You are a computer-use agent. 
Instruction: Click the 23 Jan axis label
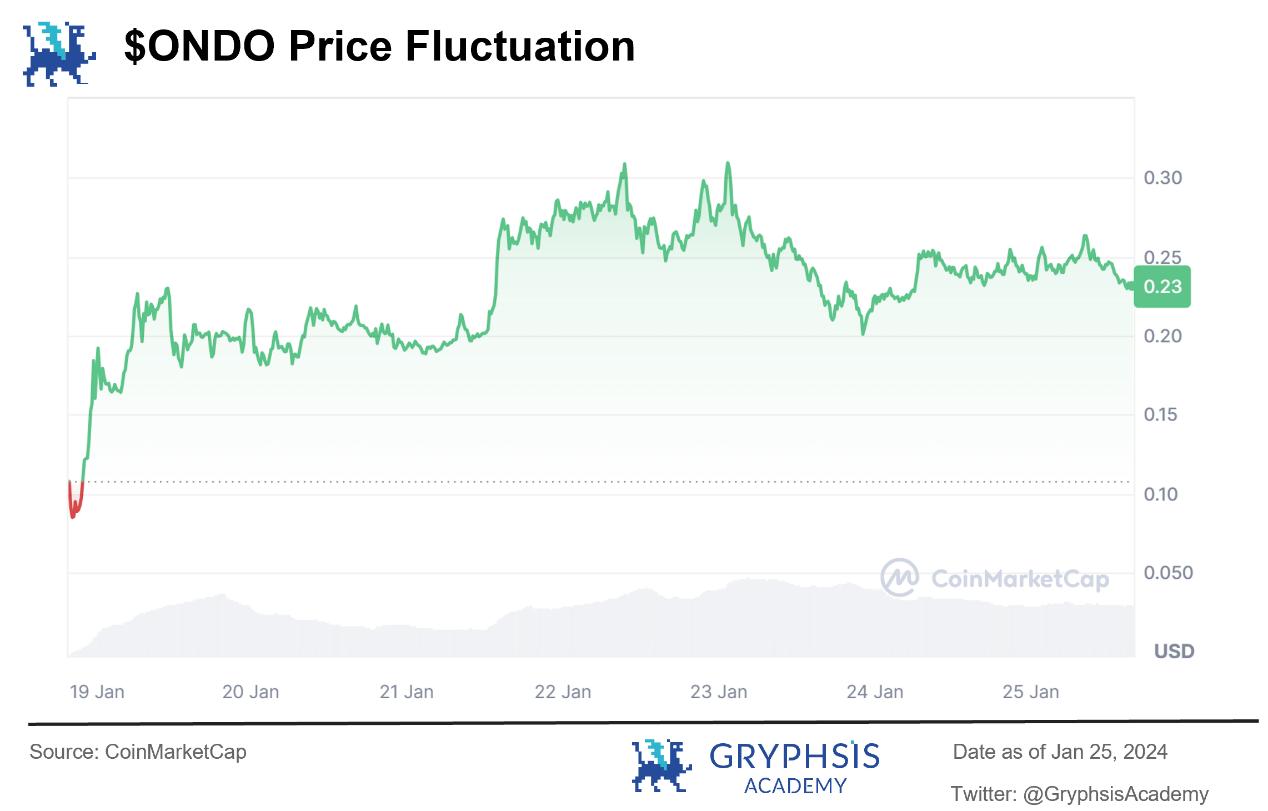tap(719, 691)
